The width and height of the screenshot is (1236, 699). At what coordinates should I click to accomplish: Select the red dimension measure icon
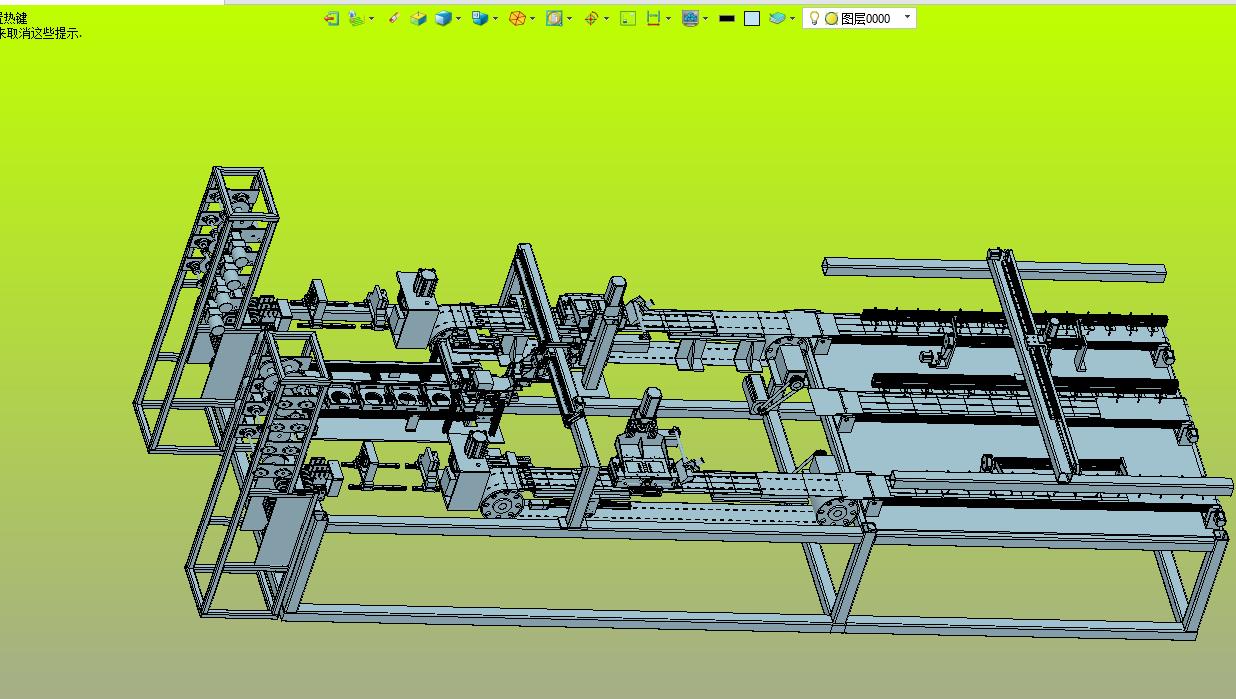[654, 18]
